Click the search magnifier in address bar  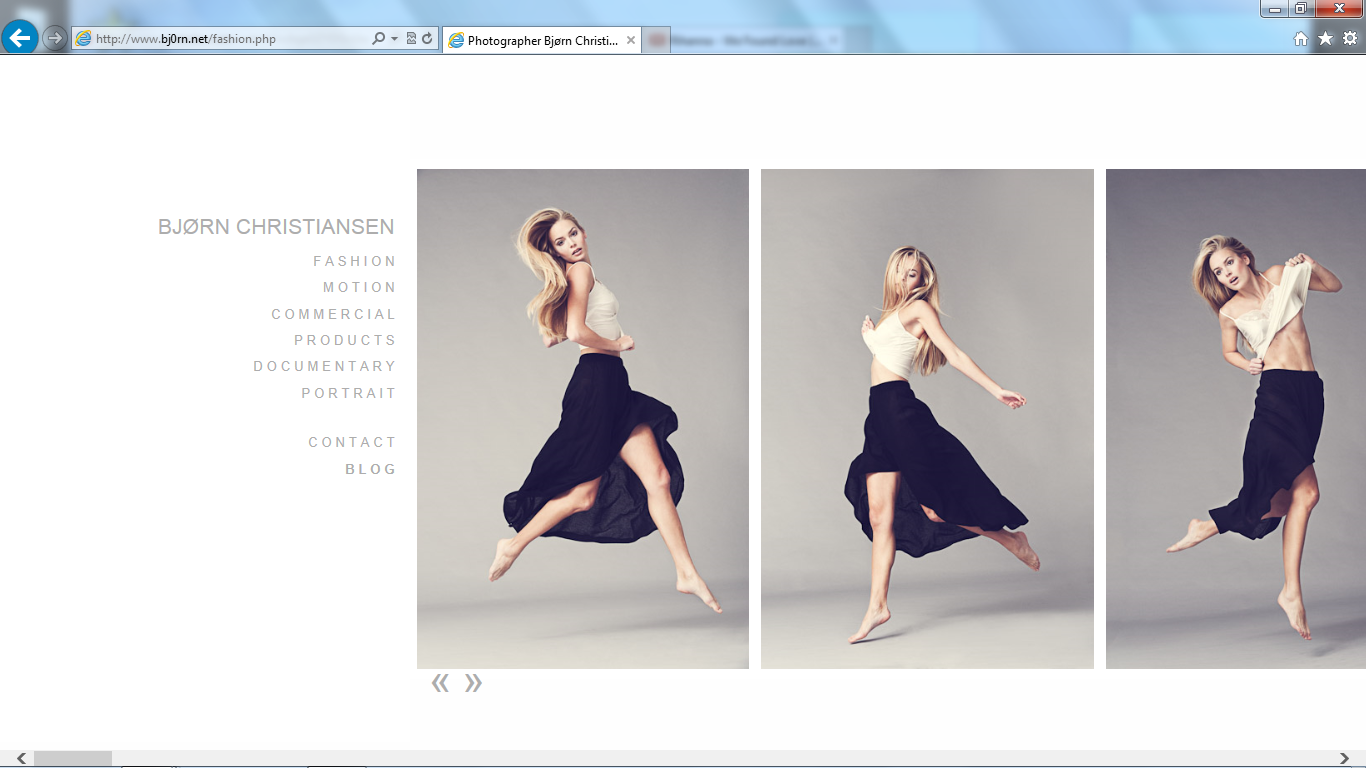(x=378, y=39)
